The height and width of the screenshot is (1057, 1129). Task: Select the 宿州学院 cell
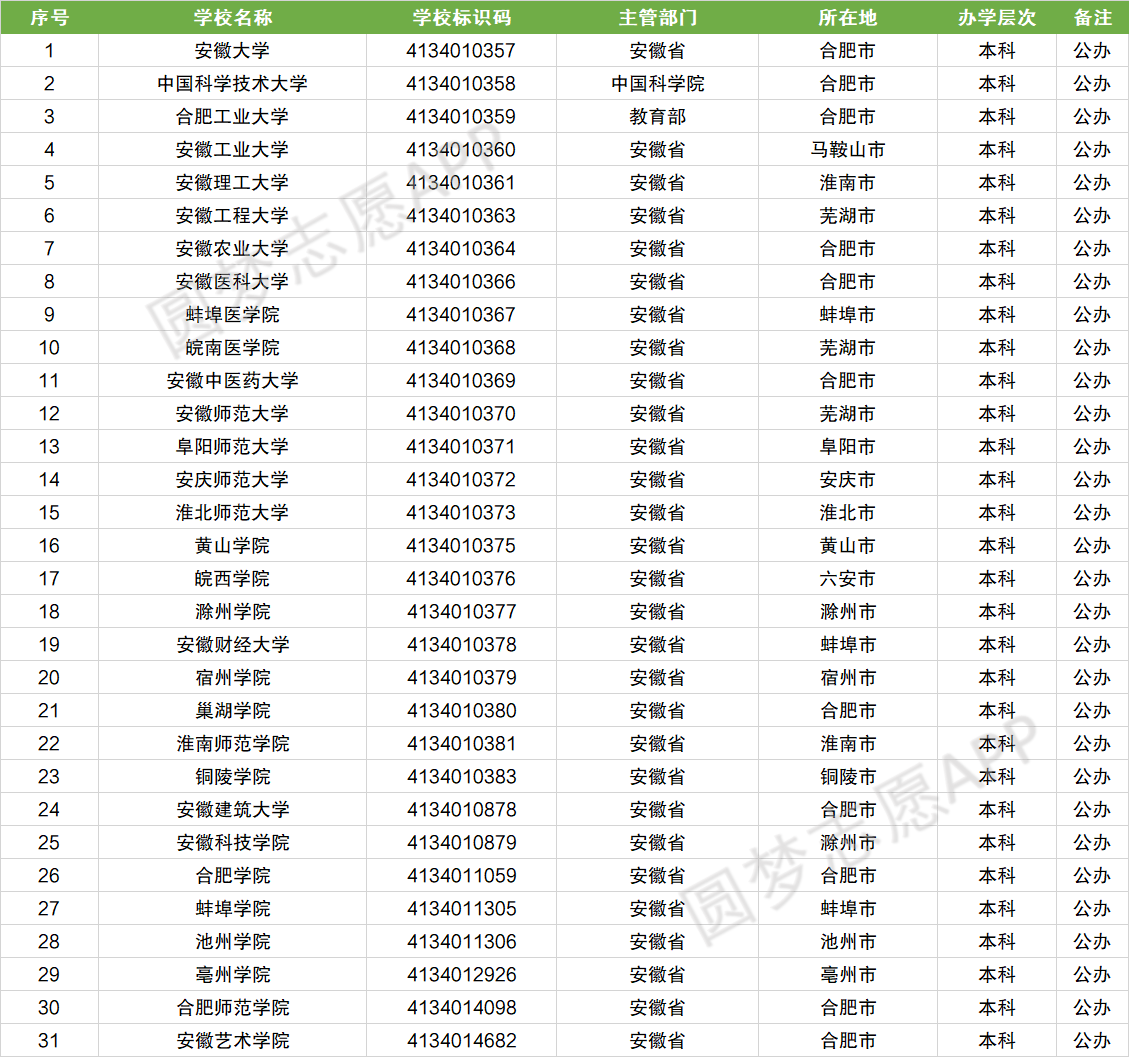tap(233, 678)
